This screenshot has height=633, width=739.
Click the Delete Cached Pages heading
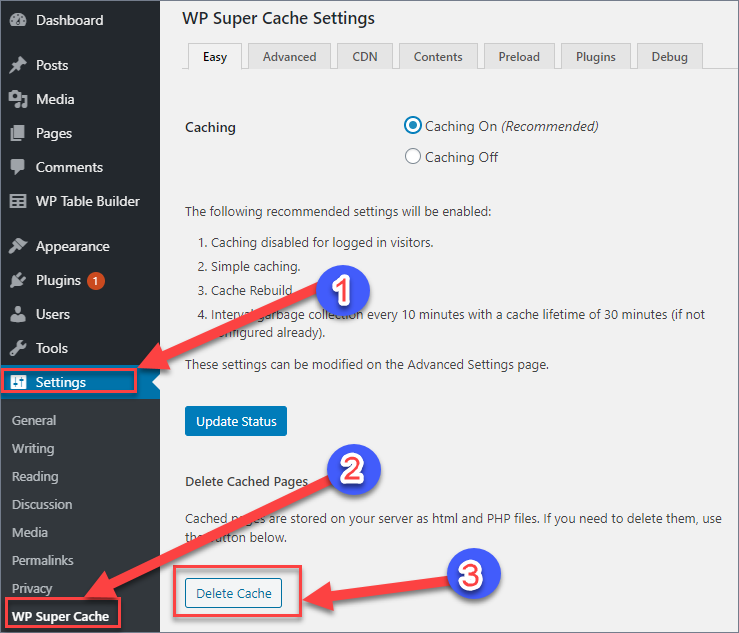(246, 481)
